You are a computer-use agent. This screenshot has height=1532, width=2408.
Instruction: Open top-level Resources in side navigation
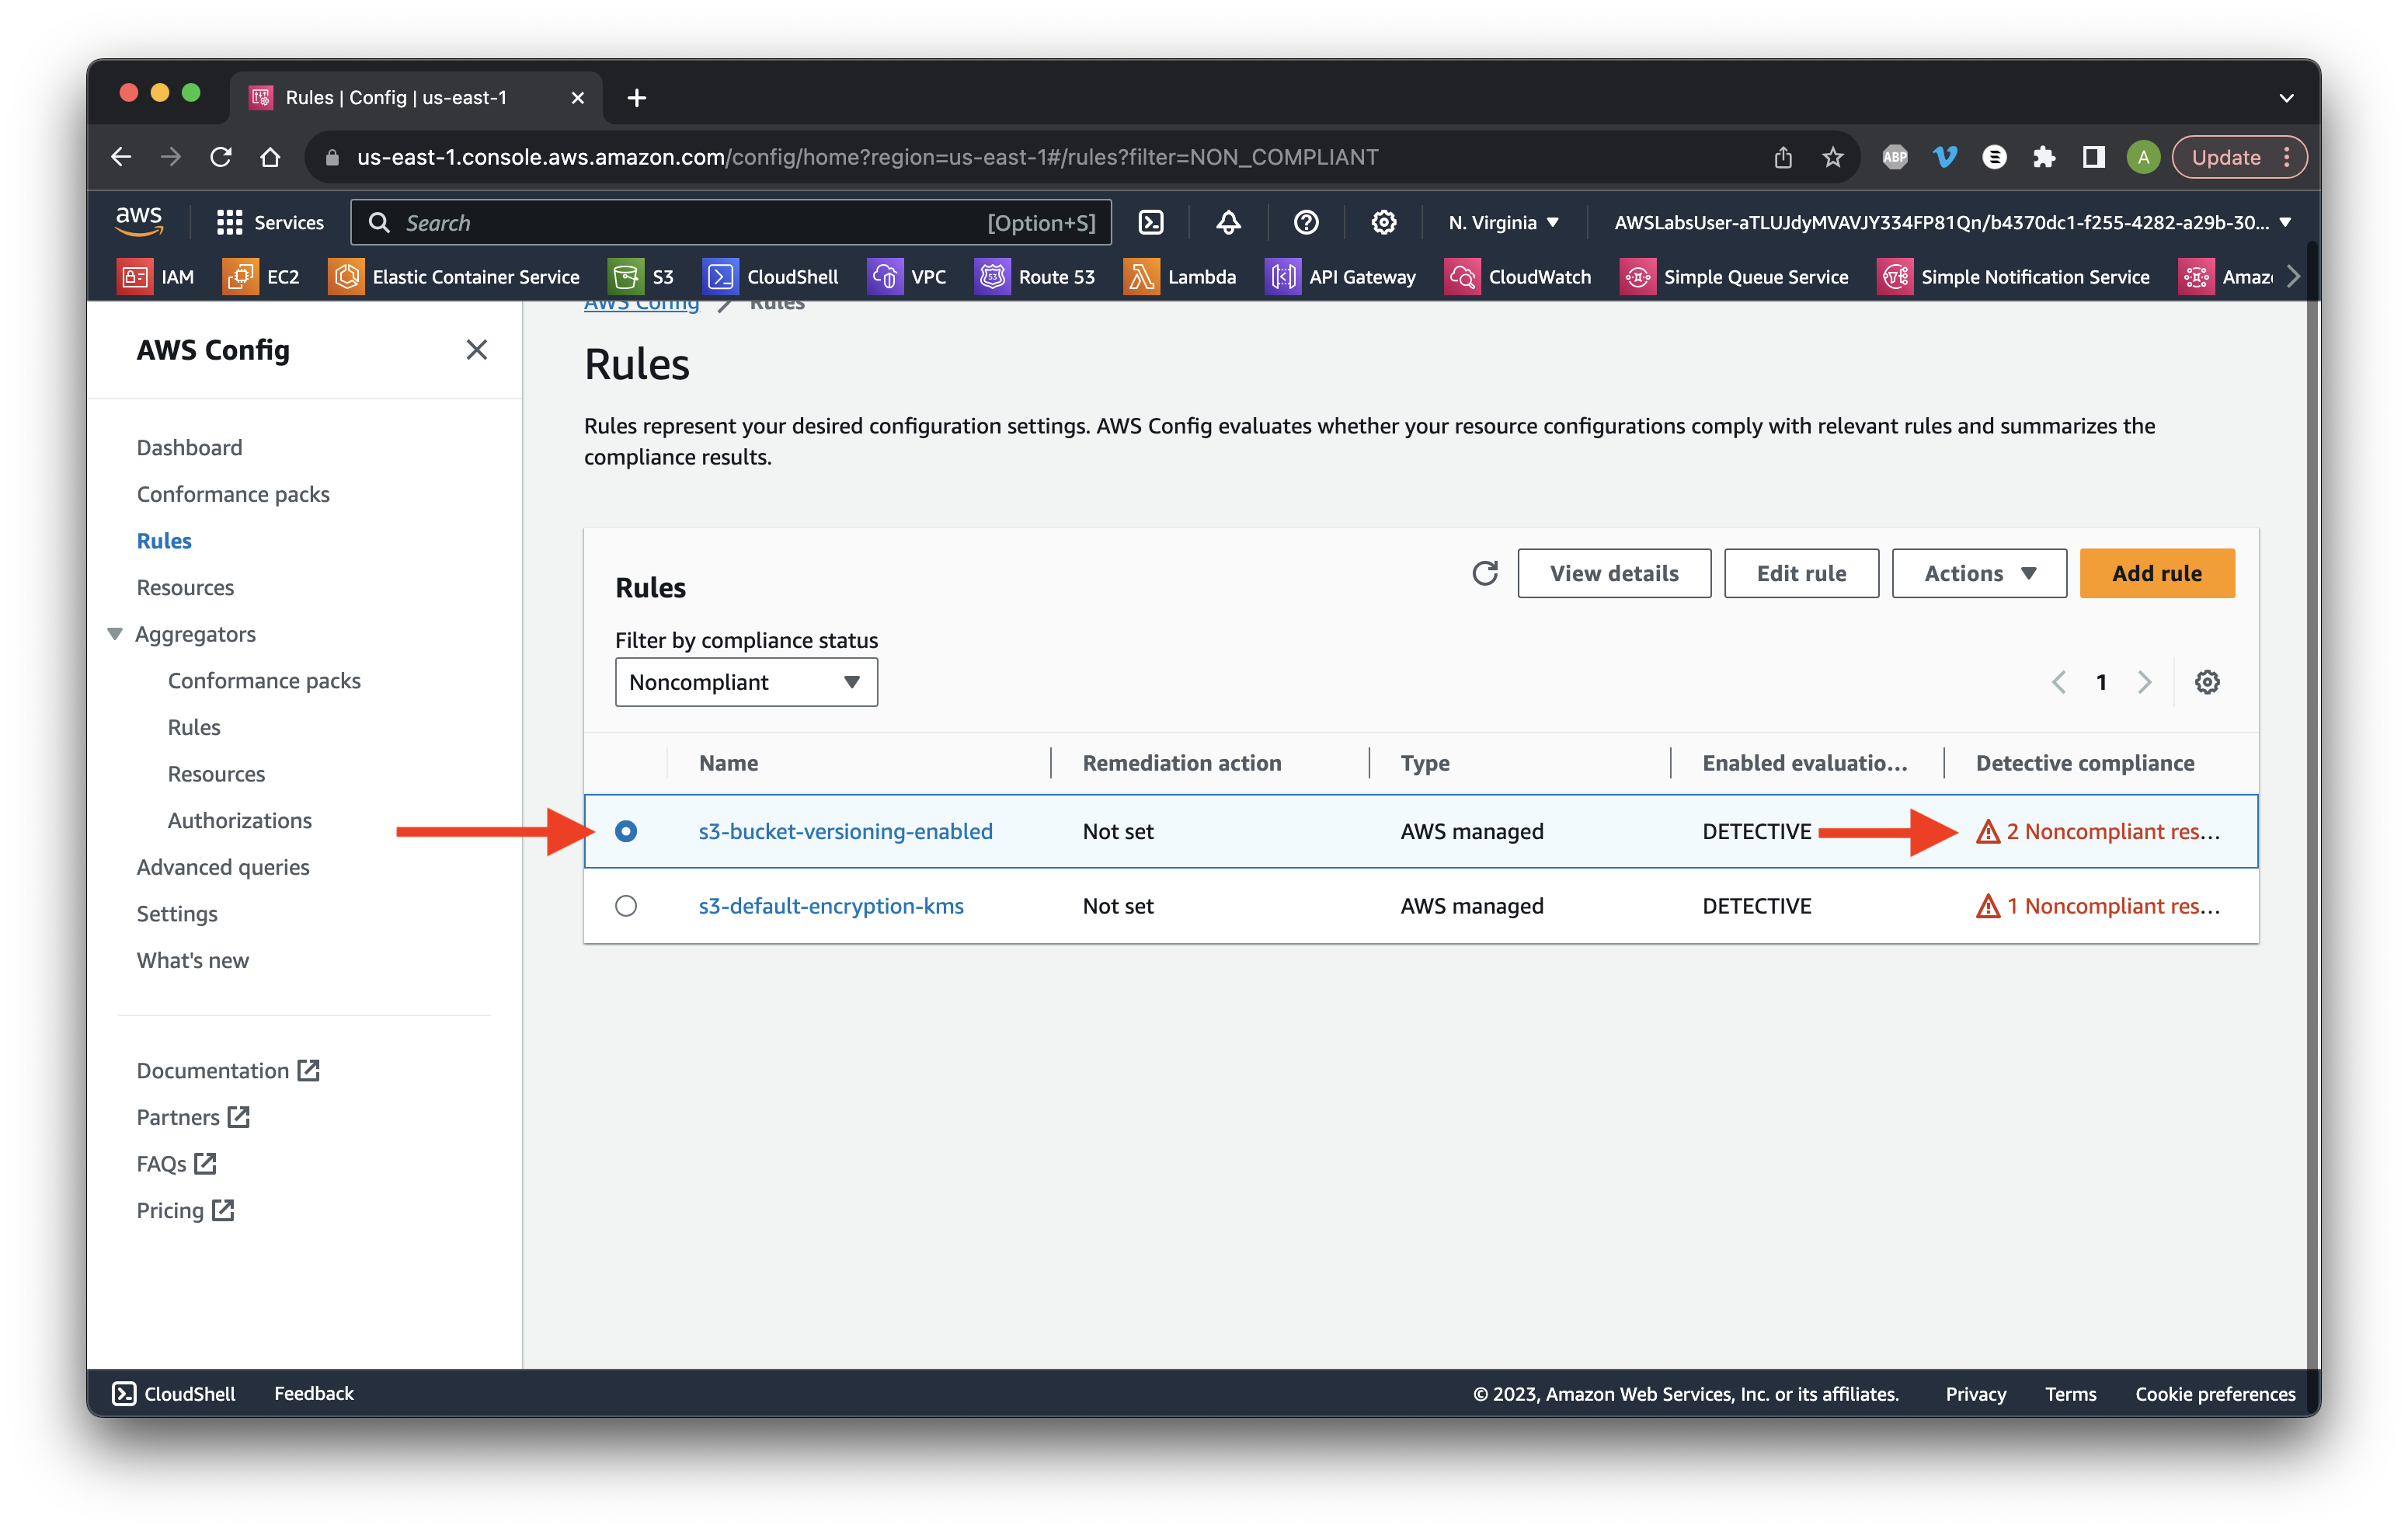185,587
